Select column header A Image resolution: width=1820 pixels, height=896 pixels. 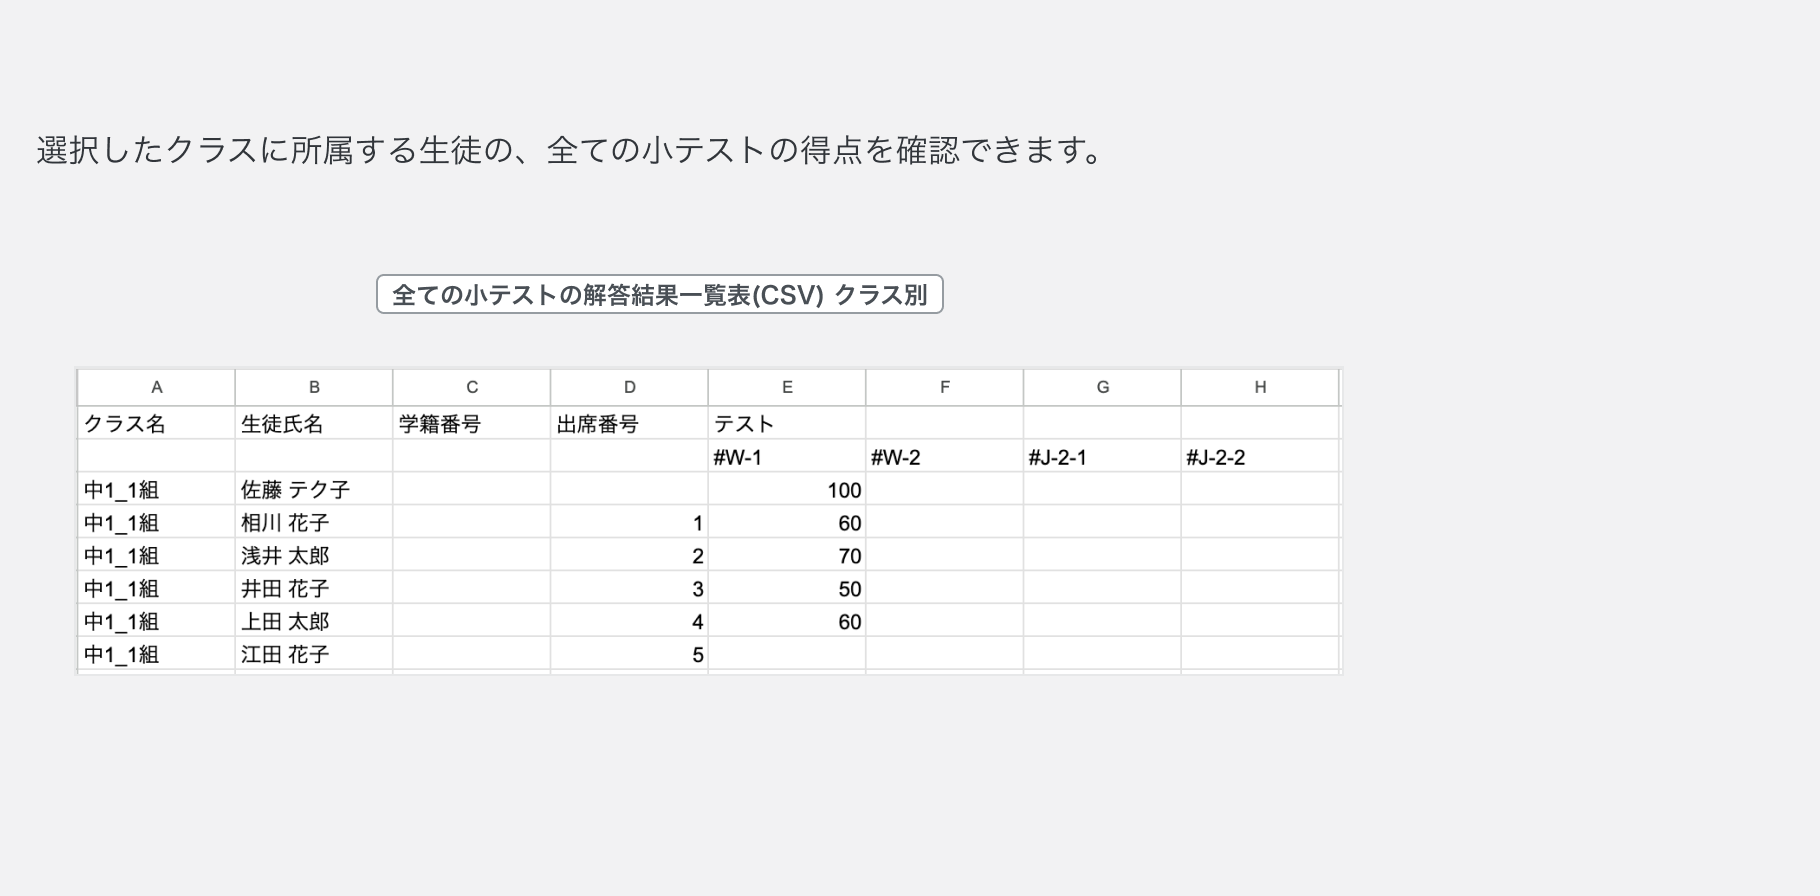pos(156,387)
